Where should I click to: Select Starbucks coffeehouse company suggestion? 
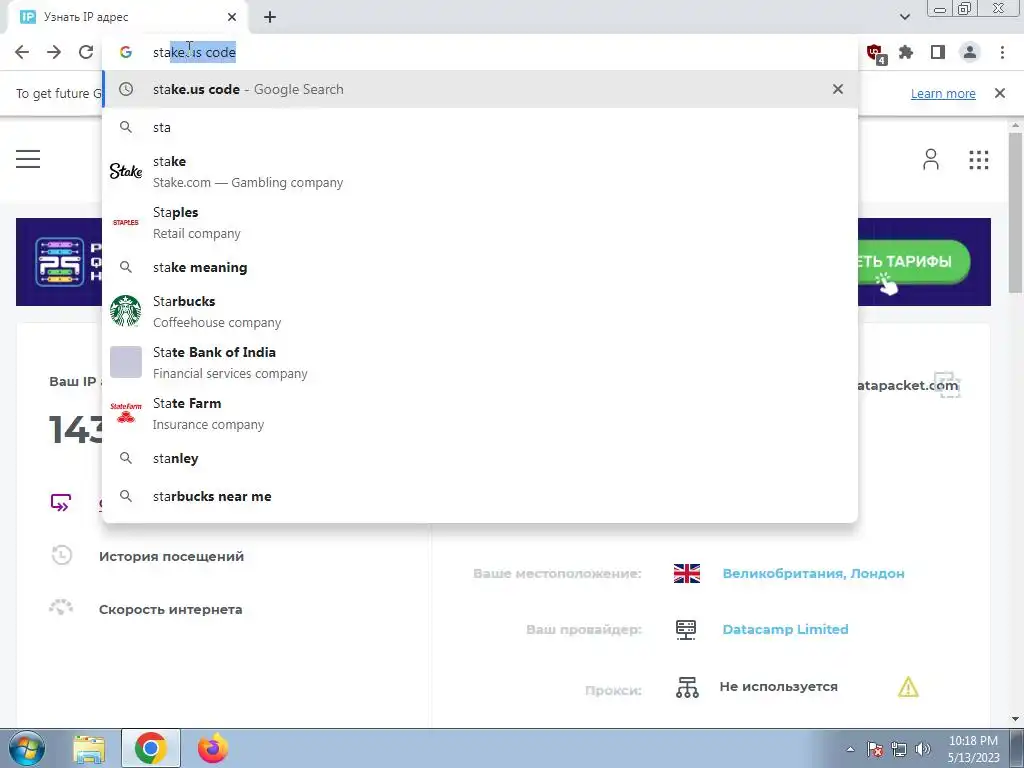click(480, 312)
